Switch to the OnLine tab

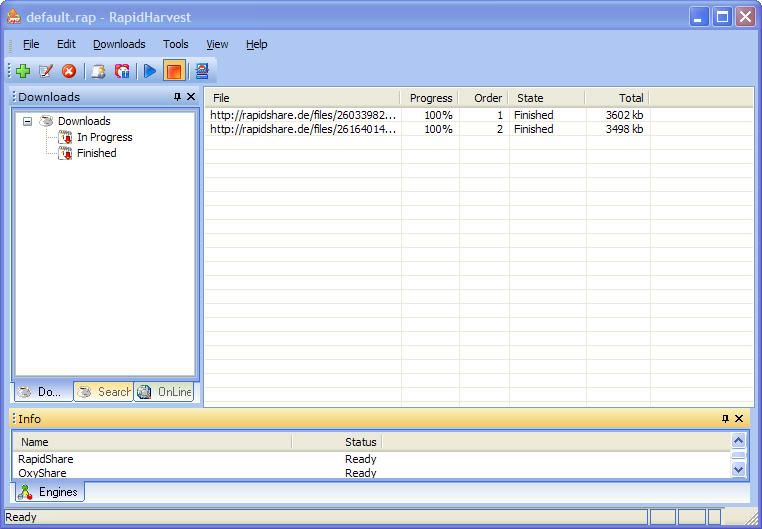(165, 392)
